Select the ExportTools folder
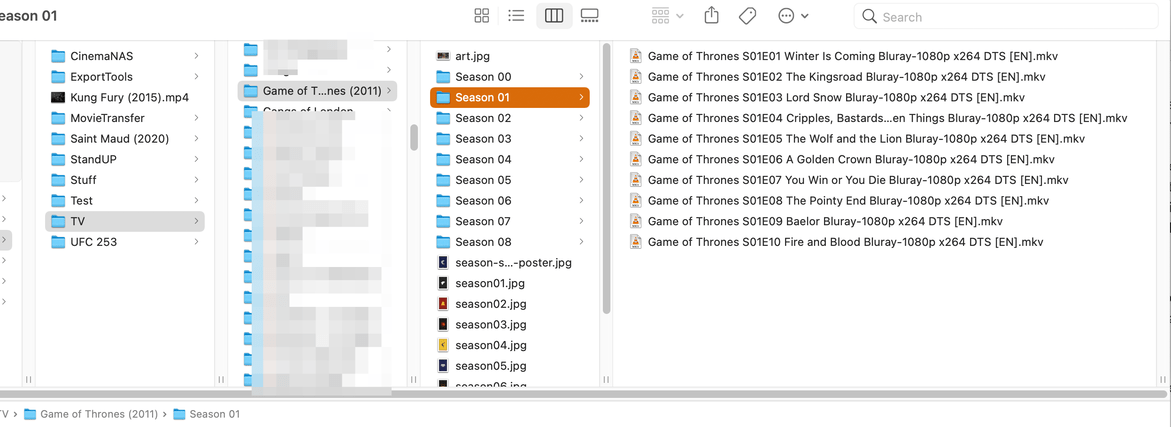 (125, 76)
